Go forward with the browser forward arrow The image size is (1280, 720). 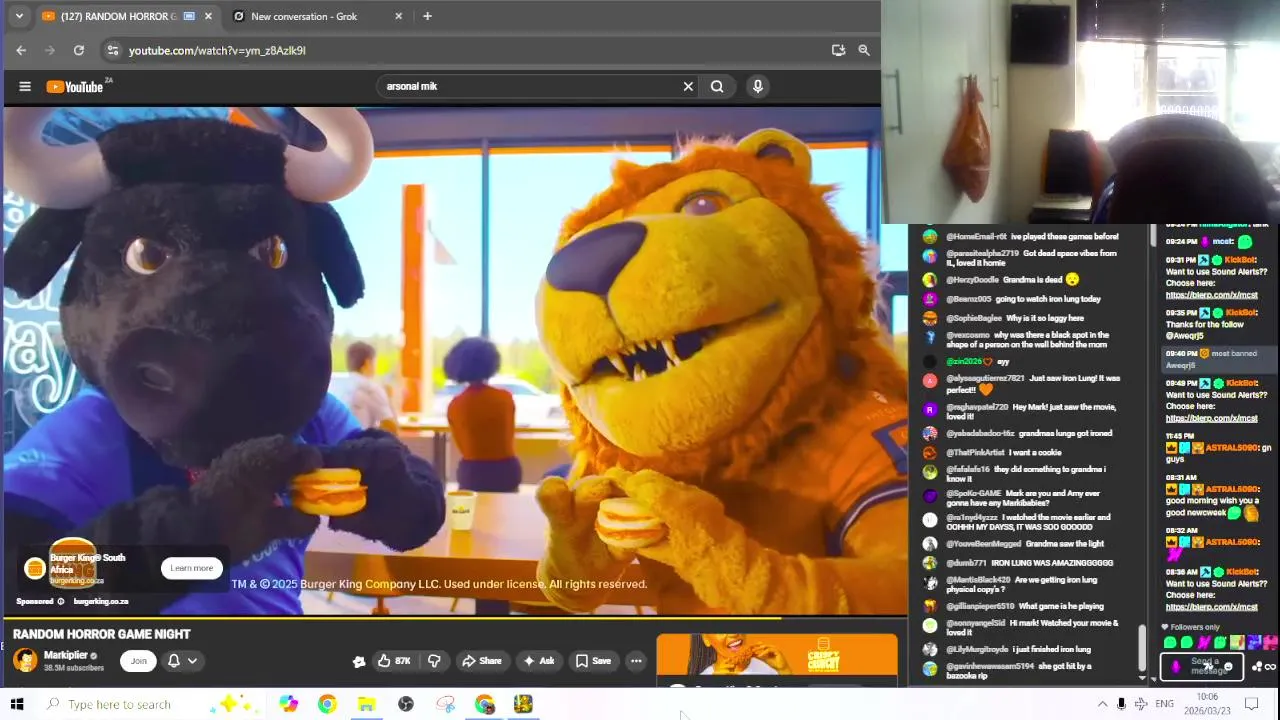tap(49, 50)
